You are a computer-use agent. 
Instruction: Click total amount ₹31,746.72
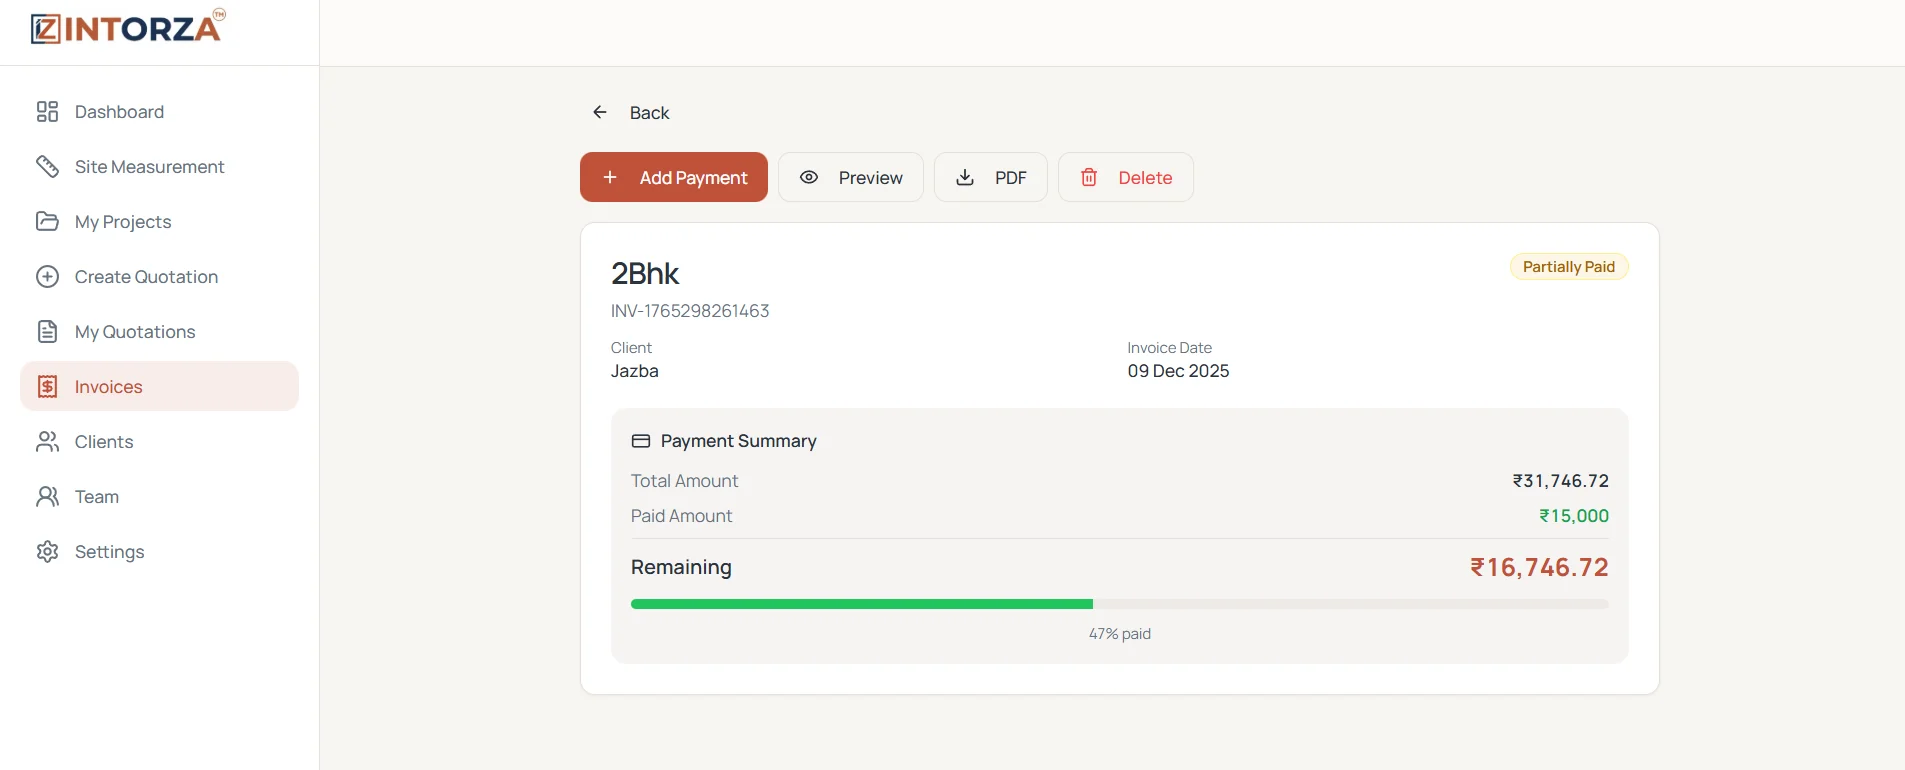[1561, 481]
